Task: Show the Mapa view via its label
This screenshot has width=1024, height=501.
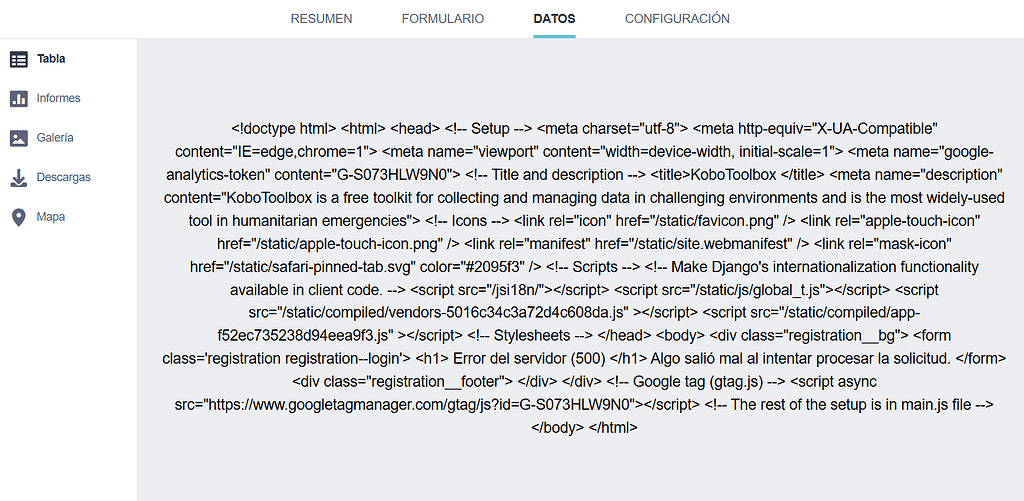Action: [x=50, y=217]
